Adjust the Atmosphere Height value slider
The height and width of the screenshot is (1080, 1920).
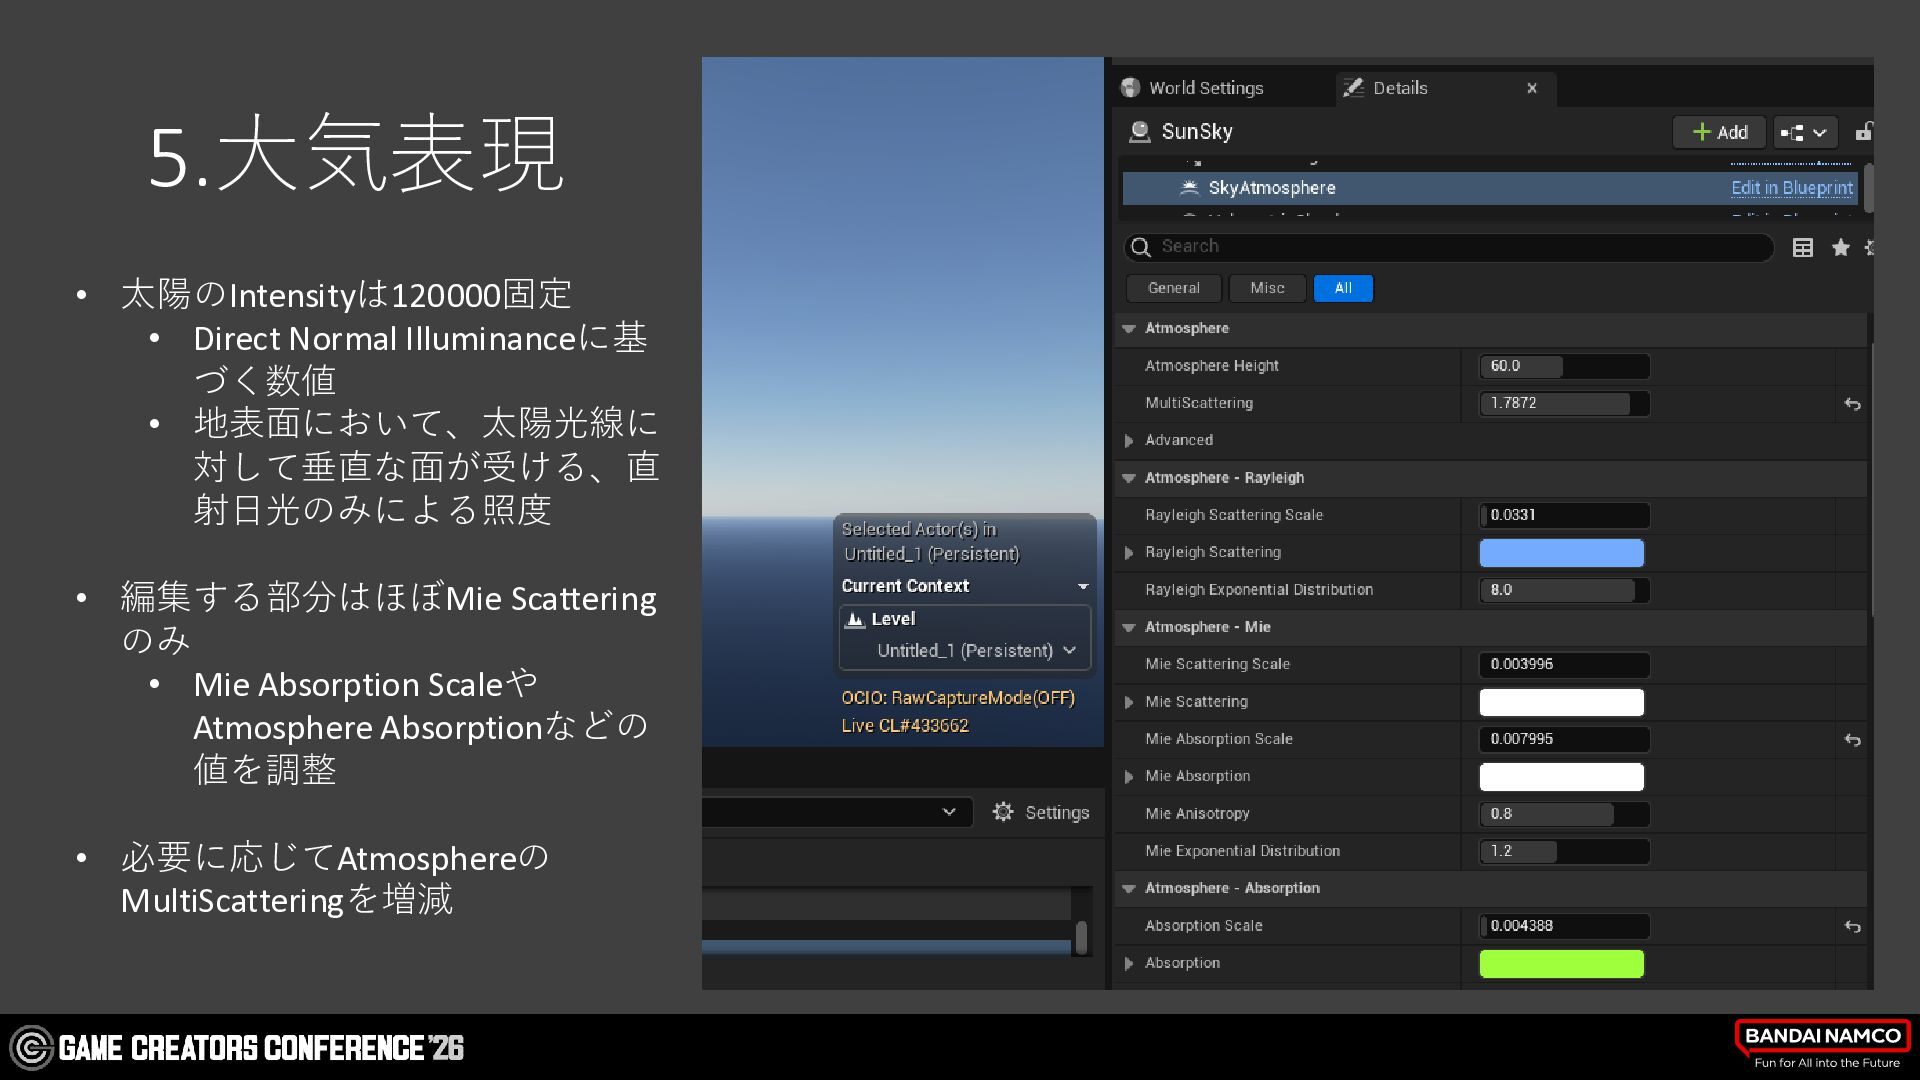pos(1564,366)
